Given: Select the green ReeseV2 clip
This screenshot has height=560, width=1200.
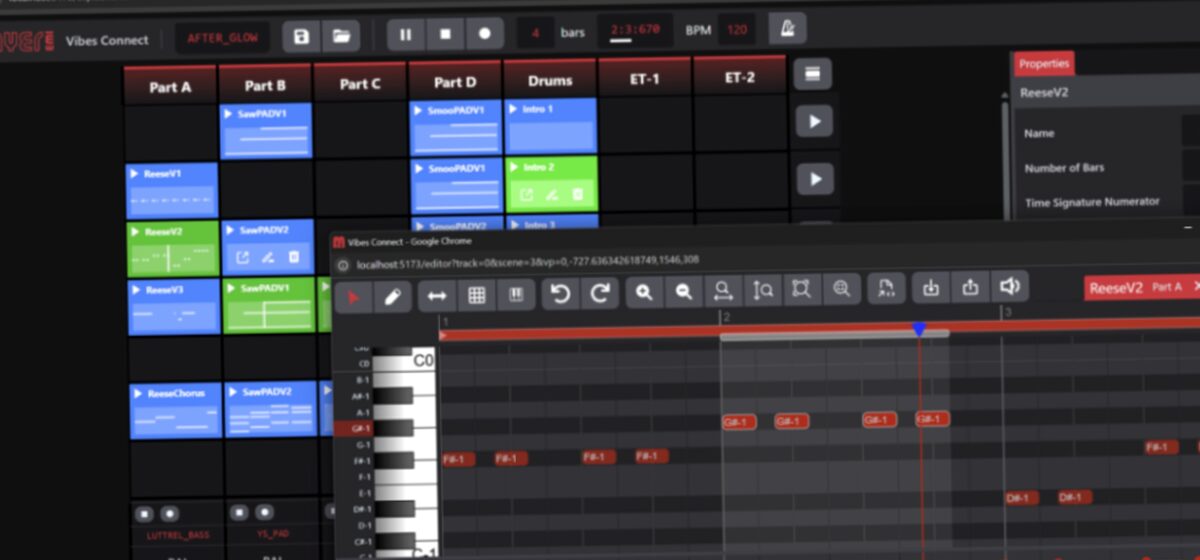Looking at the screenshot, I should pos(172,249).
